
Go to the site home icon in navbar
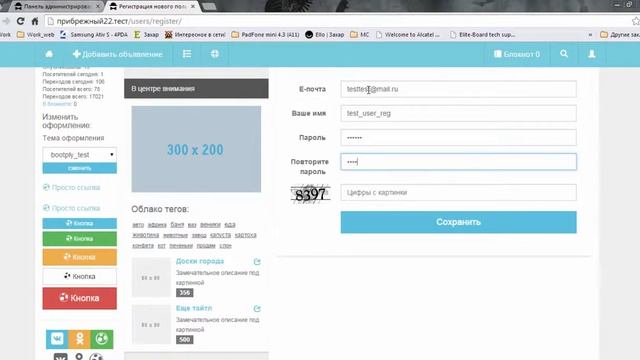click(49, 54)
